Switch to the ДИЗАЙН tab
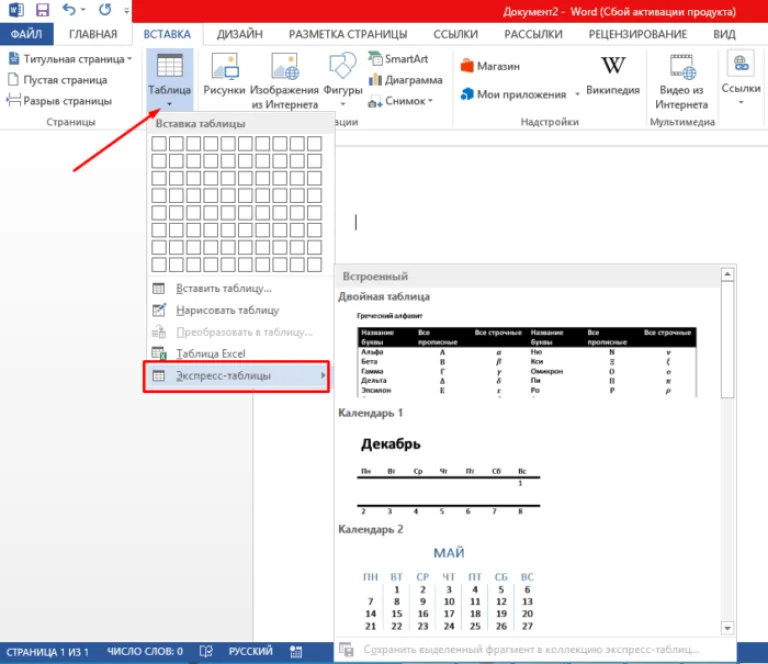768x664 pixels. pyautogui.click(x=240, y=34)
